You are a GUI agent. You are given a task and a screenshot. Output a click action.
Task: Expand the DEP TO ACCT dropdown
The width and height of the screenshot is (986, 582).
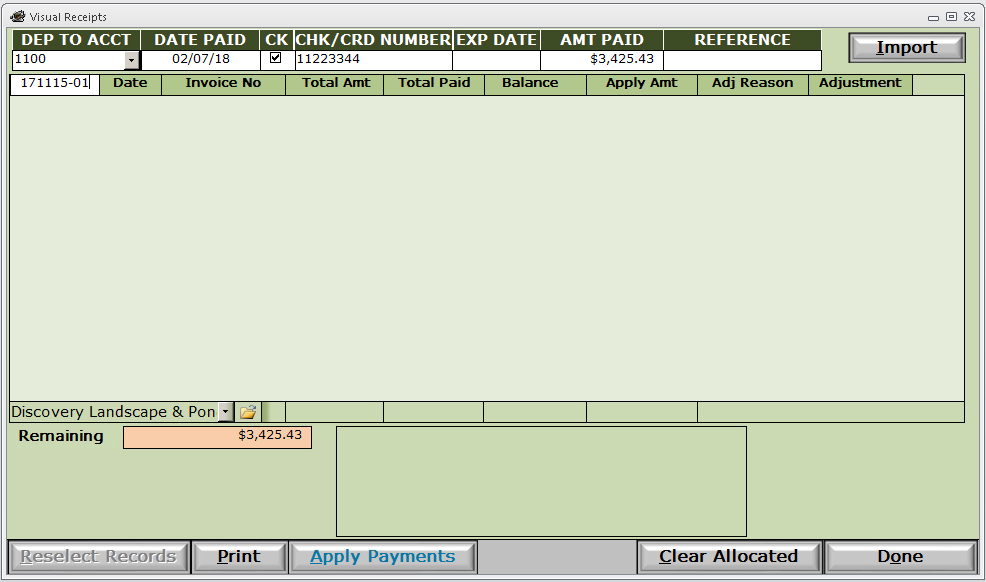[x=131, y=60]
